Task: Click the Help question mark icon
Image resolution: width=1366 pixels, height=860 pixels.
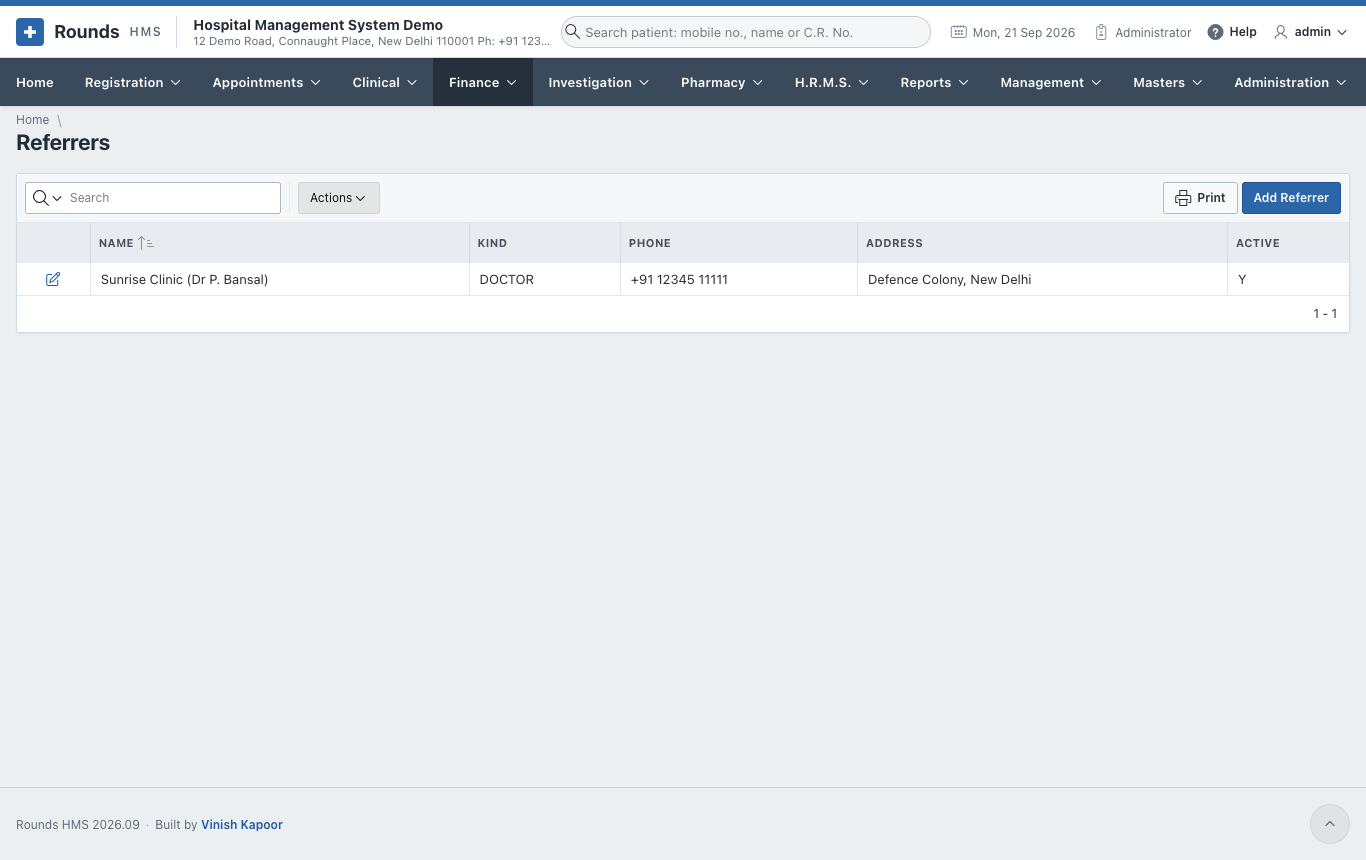Action: (1215, 32)
